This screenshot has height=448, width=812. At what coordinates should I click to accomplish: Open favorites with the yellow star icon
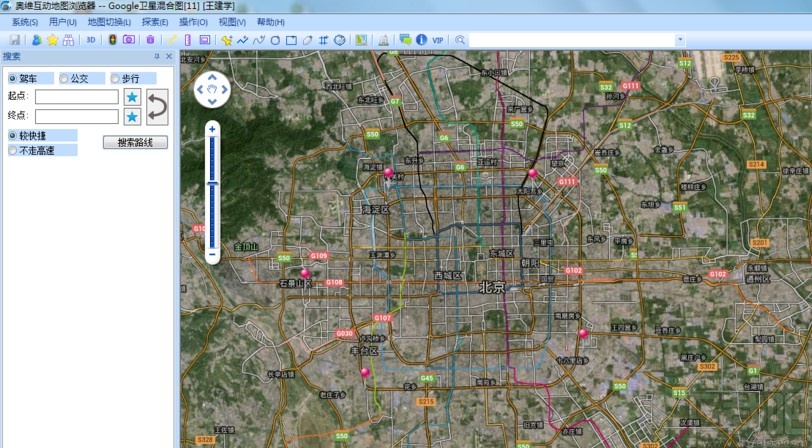pos(52,40)
